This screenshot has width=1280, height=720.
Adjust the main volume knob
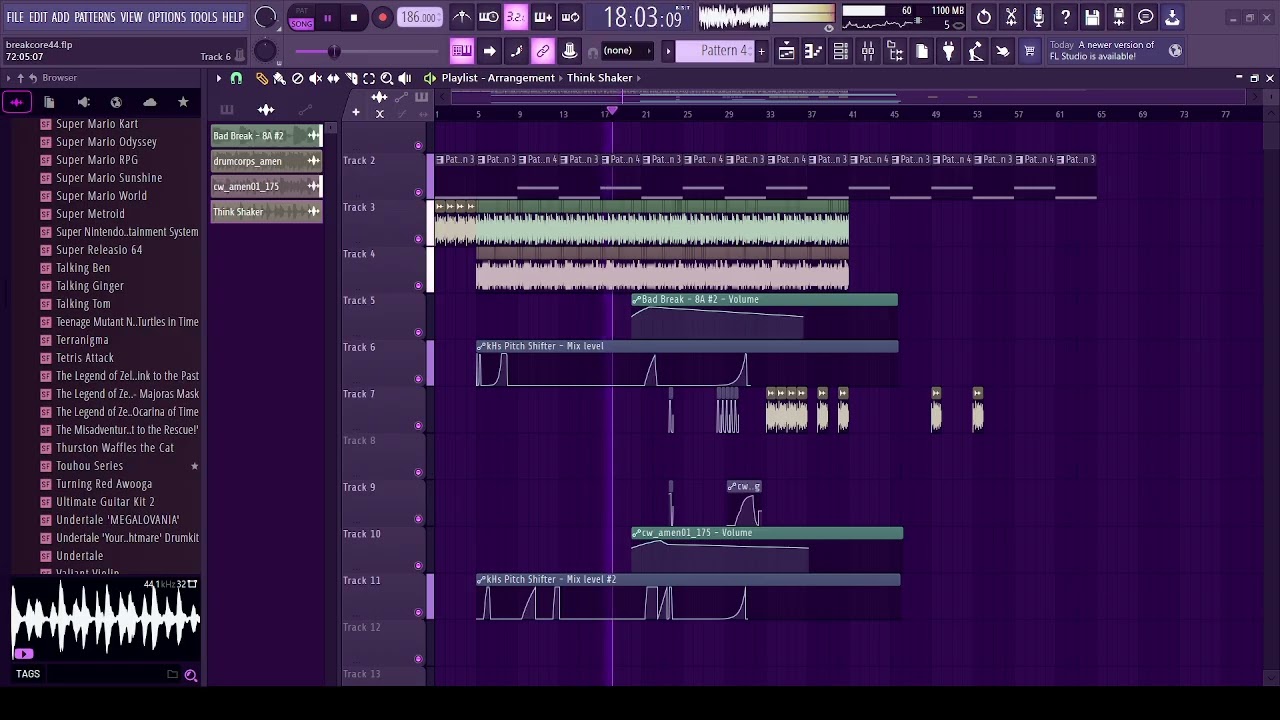click(266, 17)
